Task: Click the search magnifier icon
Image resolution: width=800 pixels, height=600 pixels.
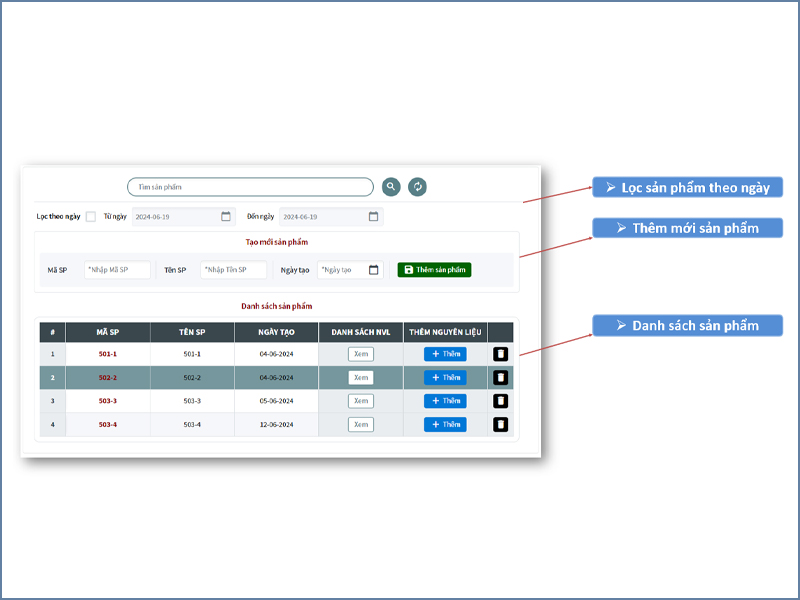Action: click(x=391, y=187)
